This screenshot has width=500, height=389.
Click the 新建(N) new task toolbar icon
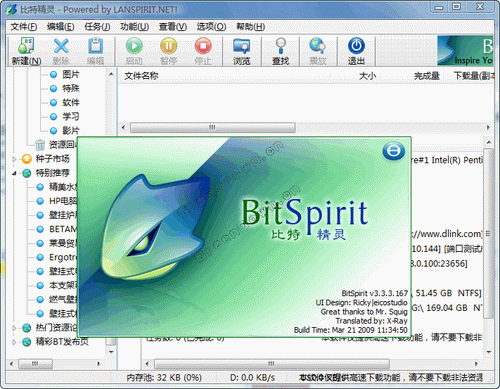point(26,46)
